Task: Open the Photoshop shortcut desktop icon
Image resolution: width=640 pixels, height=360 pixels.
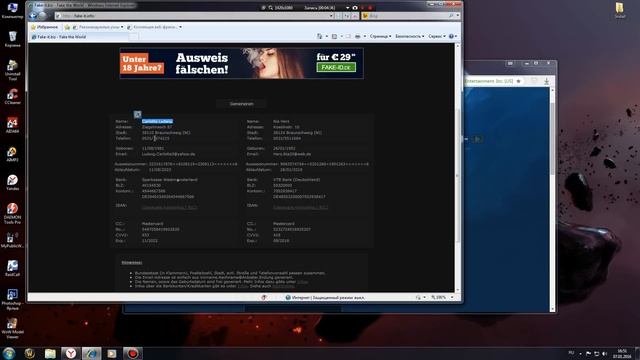Action: (x=12, y=299)
